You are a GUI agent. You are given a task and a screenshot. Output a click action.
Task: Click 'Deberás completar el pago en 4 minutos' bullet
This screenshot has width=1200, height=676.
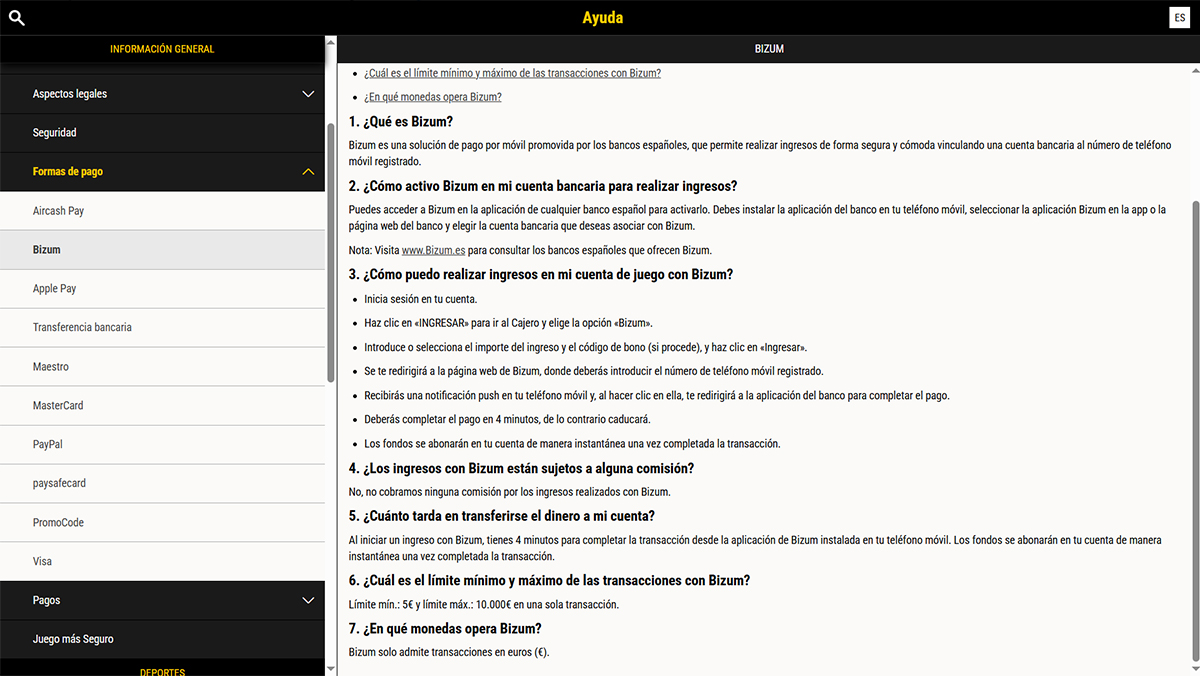tap(507, 419)
